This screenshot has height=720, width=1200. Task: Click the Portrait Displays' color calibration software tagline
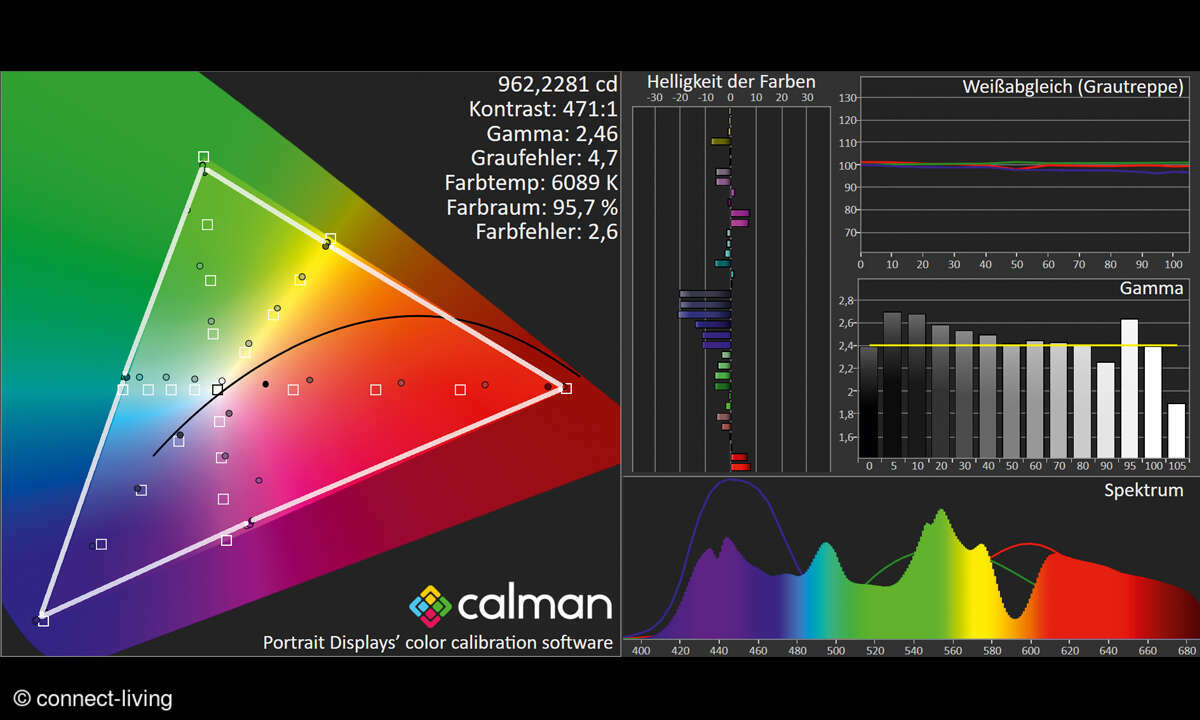pyautogui.click(x=437, y=642)
